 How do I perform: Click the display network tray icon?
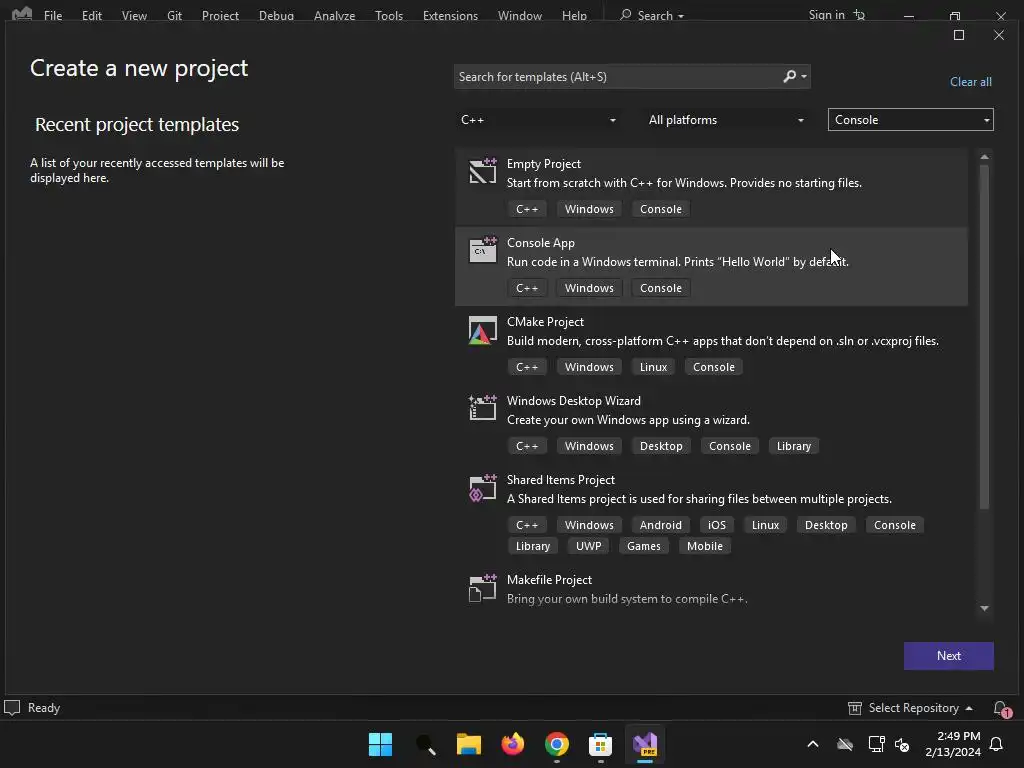pos(876,744)
